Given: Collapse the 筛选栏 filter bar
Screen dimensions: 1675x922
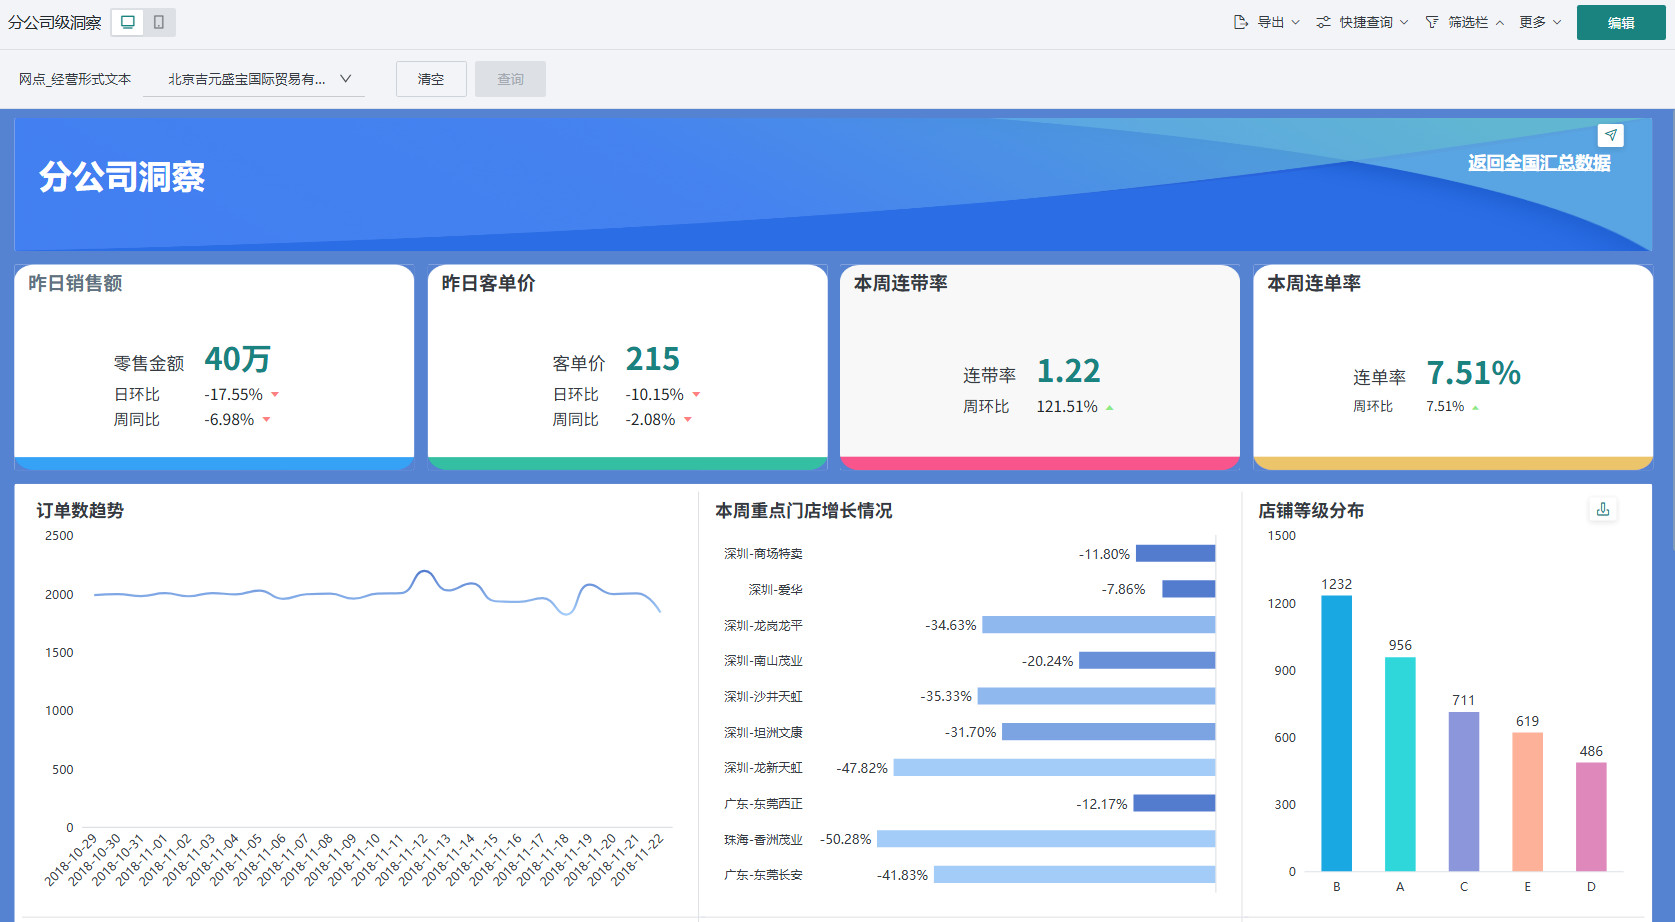Looking at the screenshot, I should click(x=1499, y=23).
